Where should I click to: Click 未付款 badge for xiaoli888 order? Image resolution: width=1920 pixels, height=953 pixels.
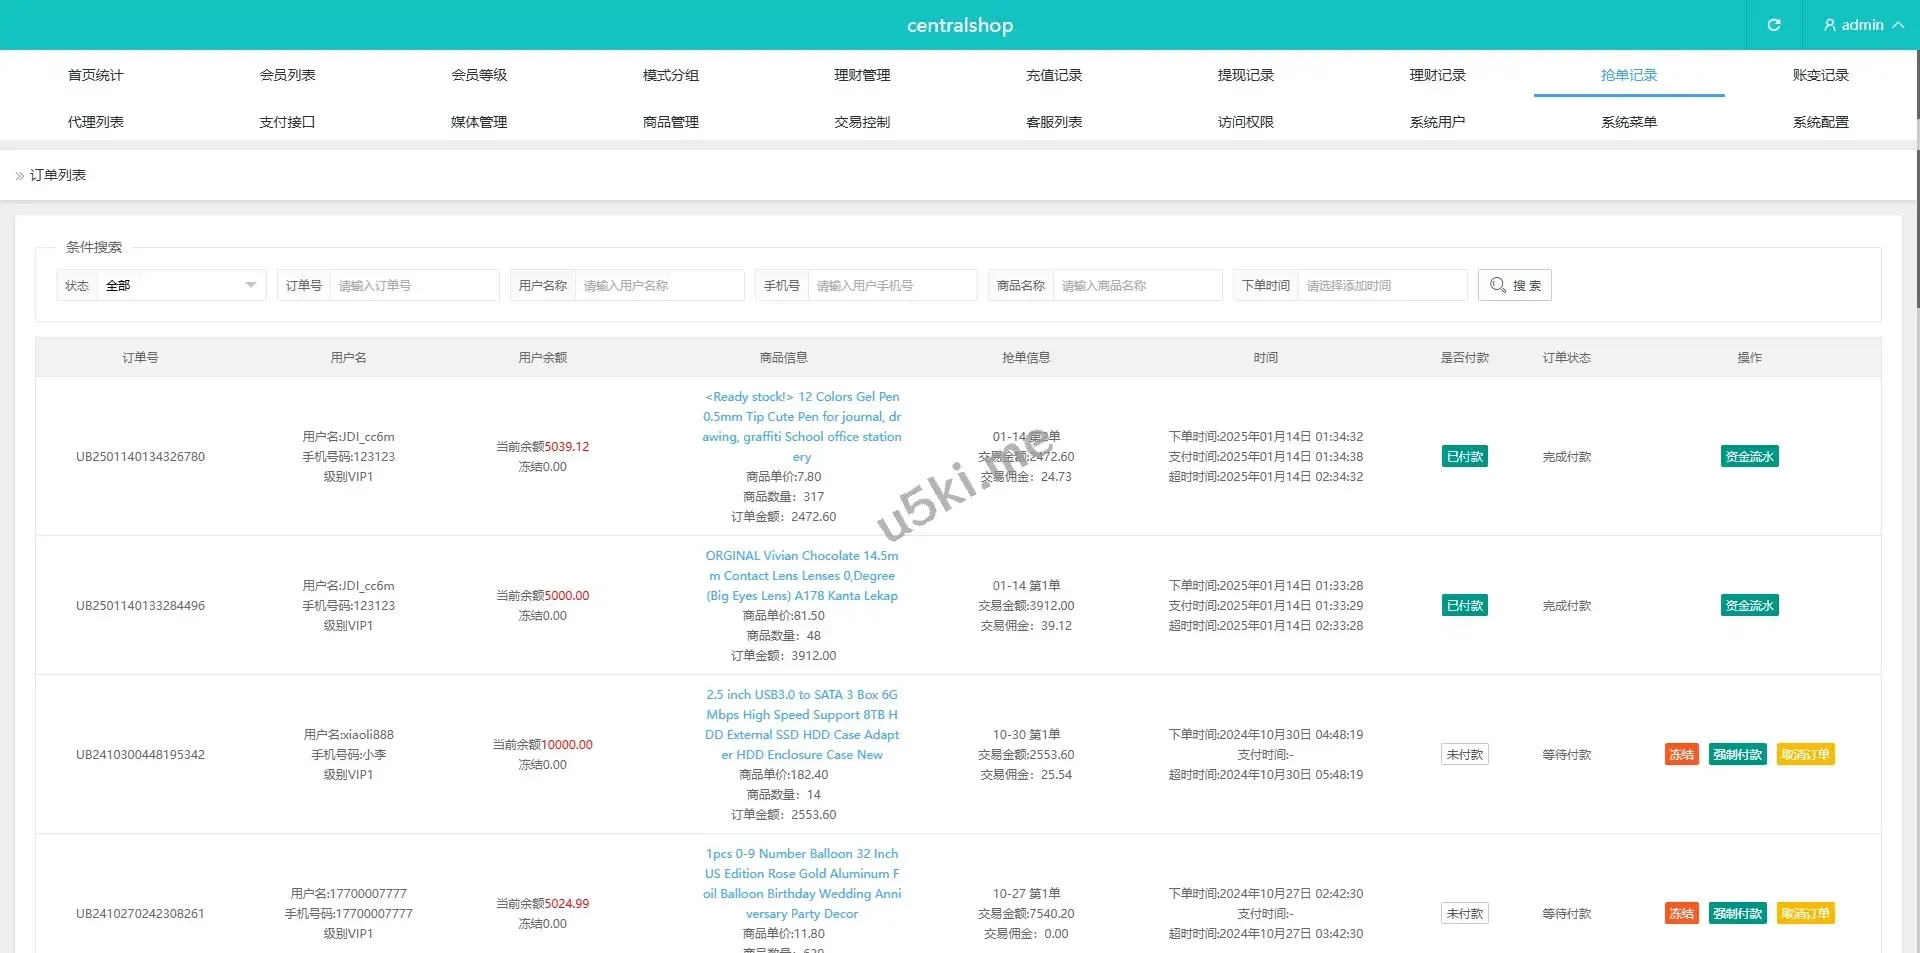point(1464,755)
